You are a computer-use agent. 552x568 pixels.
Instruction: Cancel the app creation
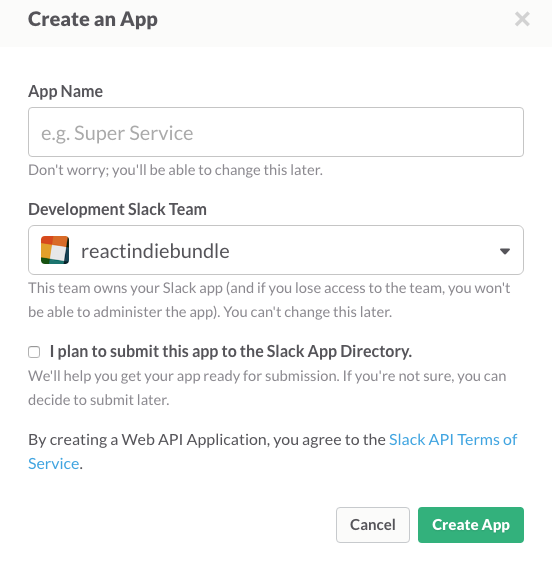(x=373, y=525)
